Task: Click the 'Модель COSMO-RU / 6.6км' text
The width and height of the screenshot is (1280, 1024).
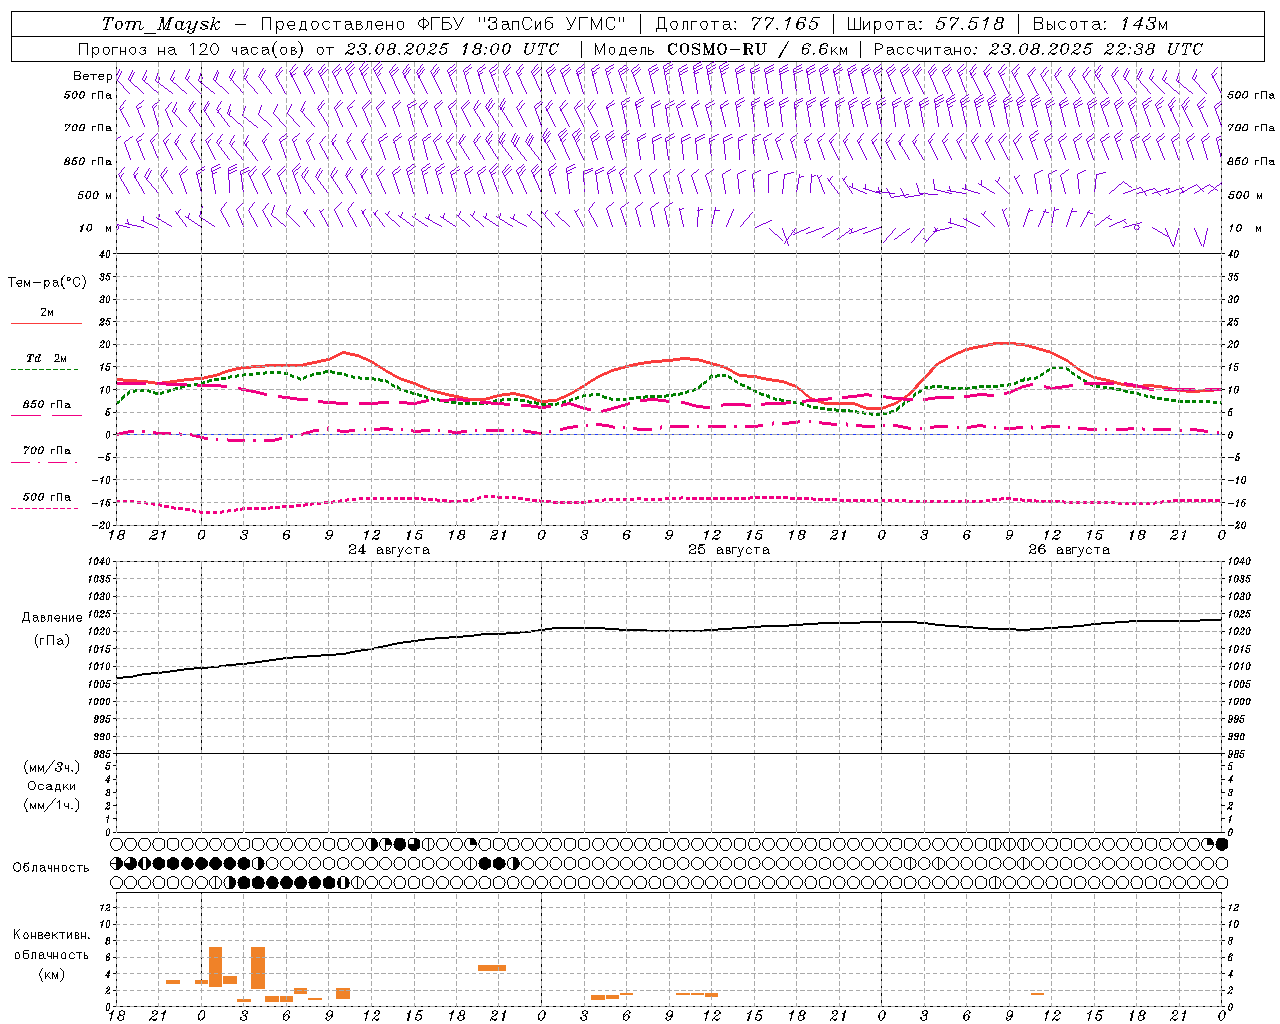Action: (x=721, y=49)
